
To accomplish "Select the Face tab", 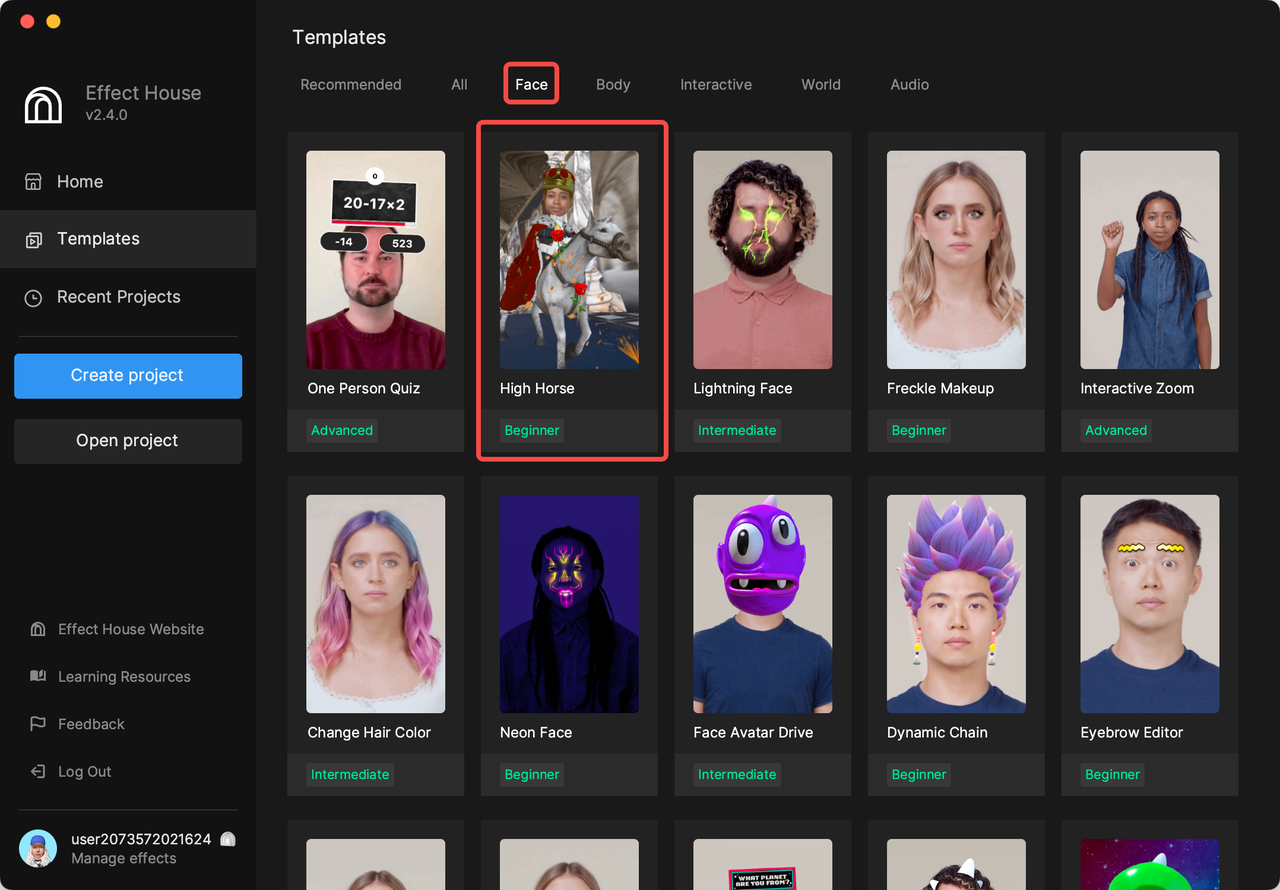I will click(531, 85).
